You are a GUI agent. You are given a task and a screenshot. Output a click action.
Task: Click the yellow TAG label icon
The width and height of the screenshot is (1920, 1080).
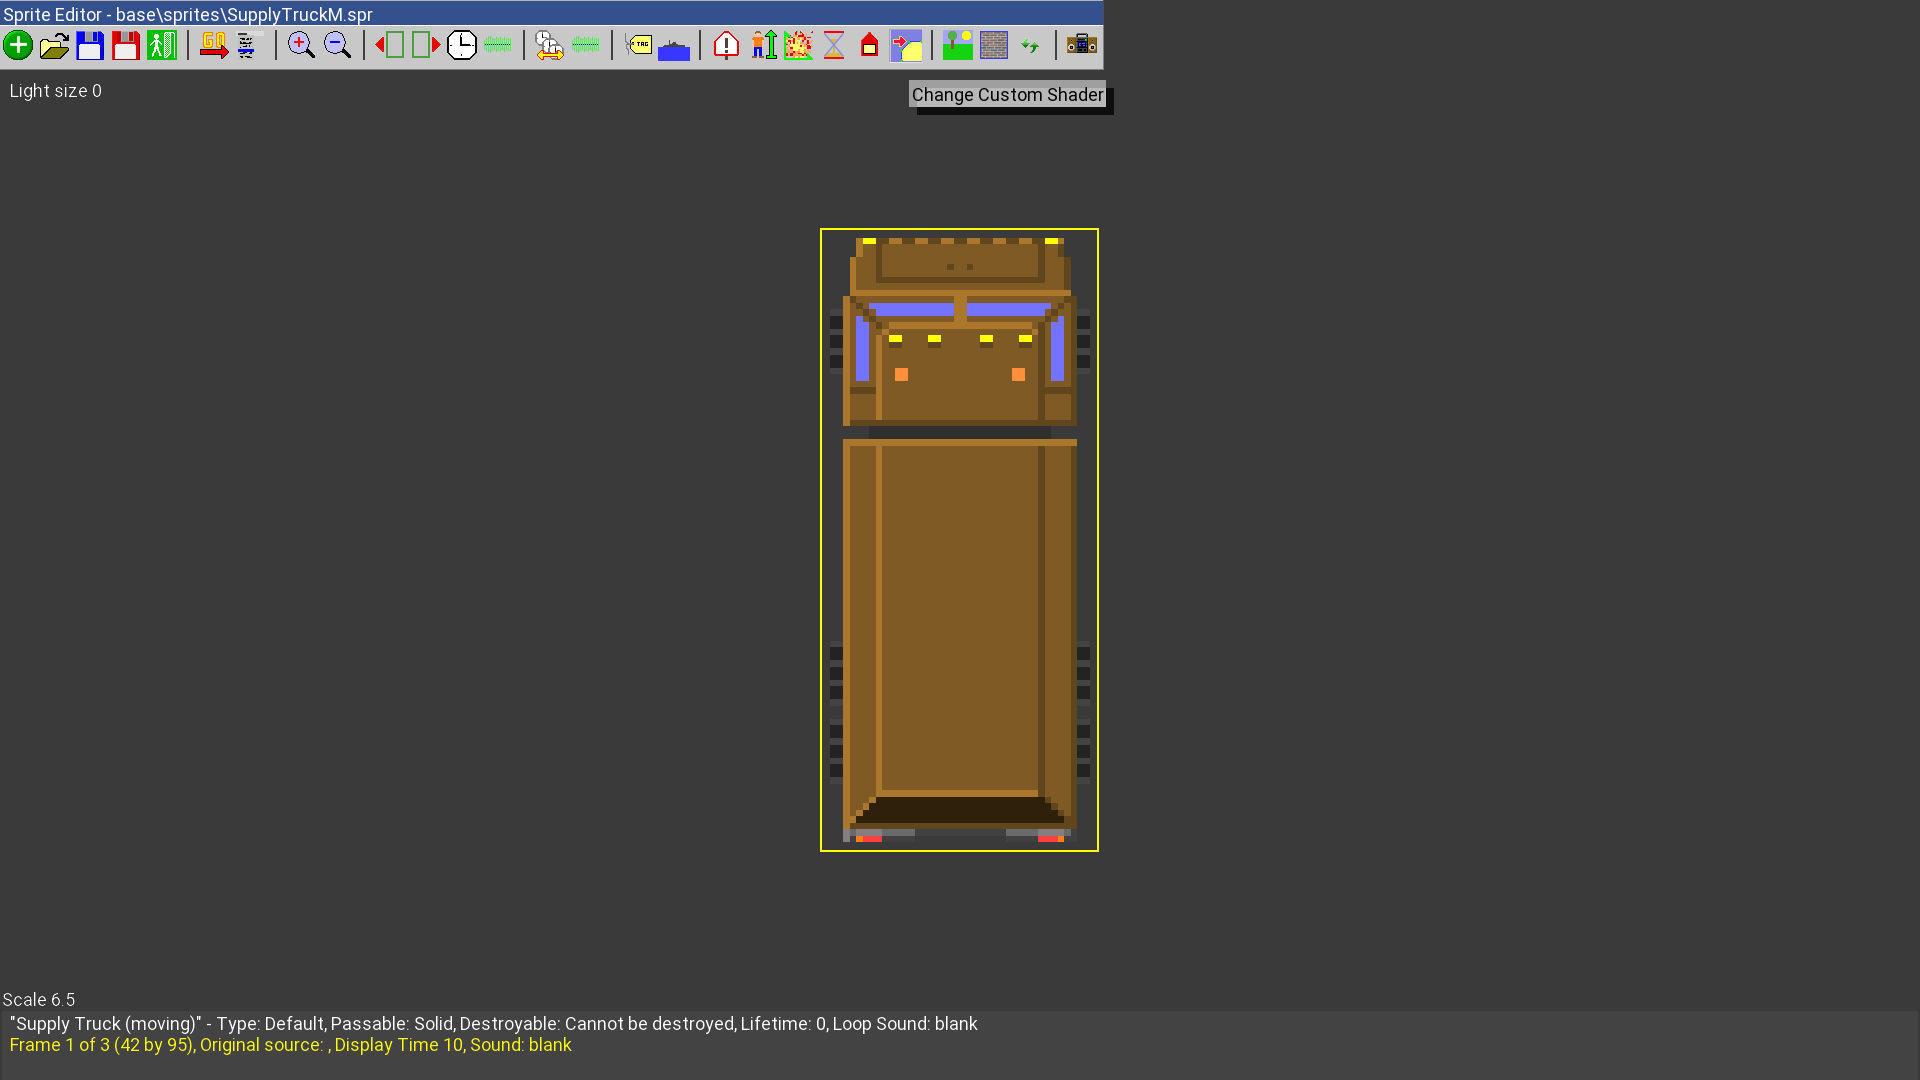[x=638, y=45]
